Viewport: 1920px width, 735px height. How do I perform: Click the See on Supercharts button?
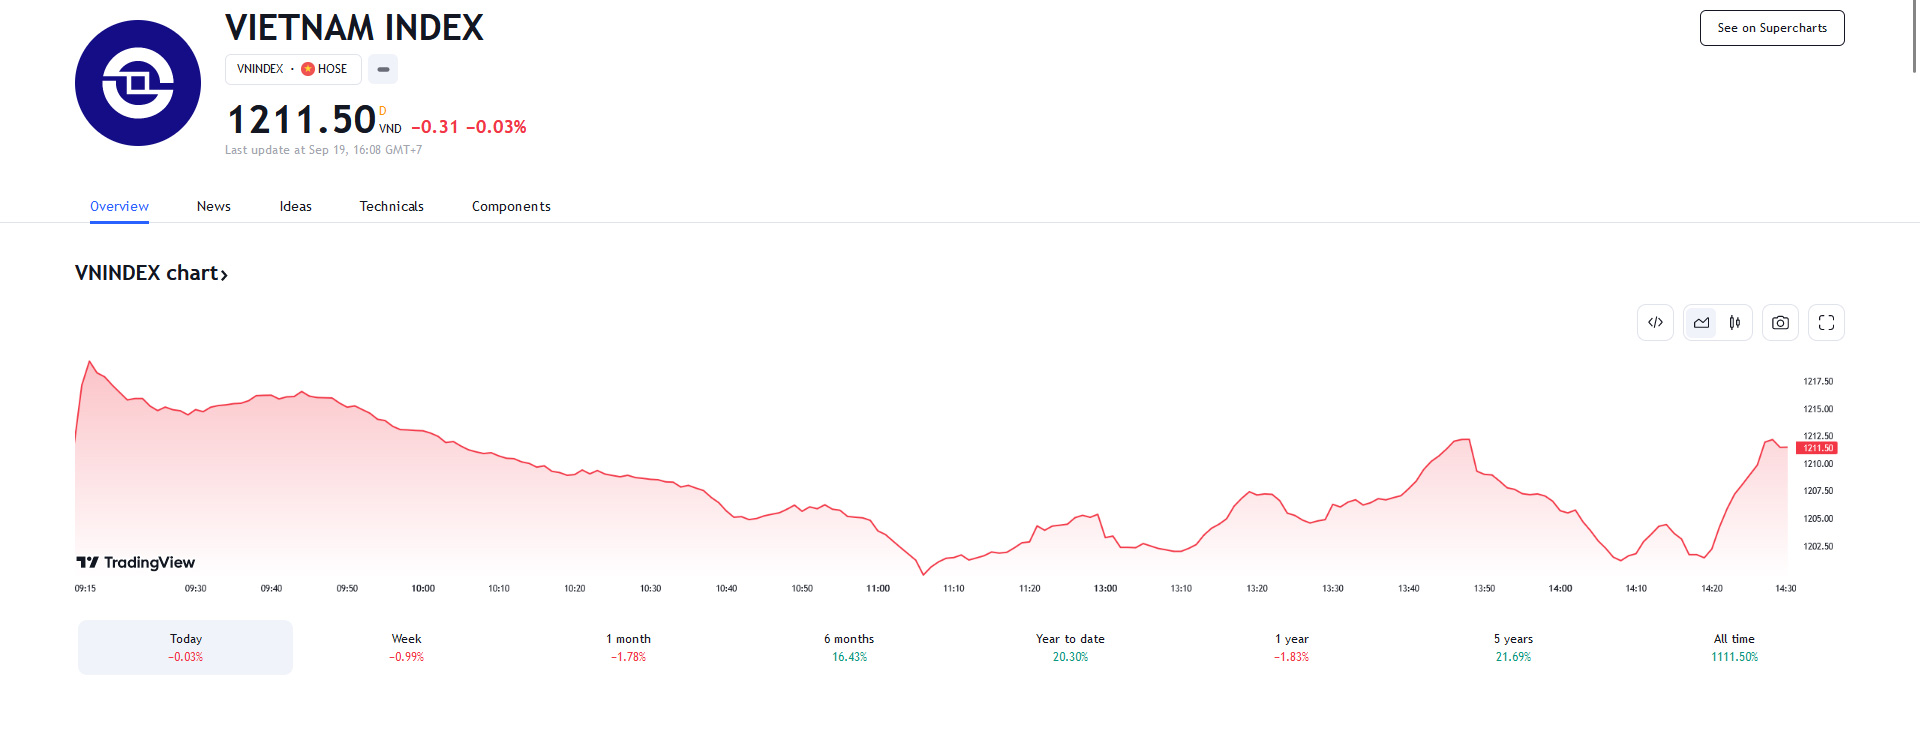1772,28
